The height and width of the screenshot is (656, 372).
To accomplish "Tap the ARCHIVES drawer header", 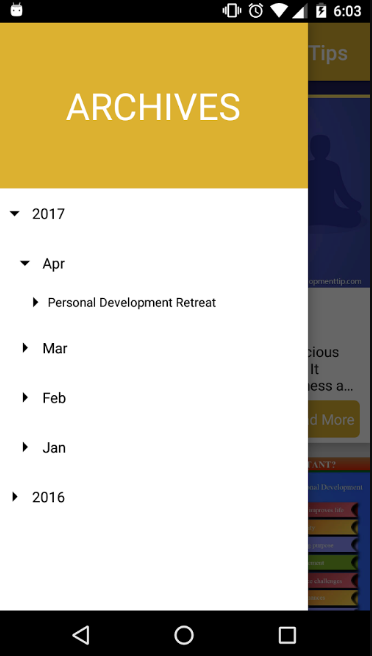I will pyautogui.click(x=154, y=105).
